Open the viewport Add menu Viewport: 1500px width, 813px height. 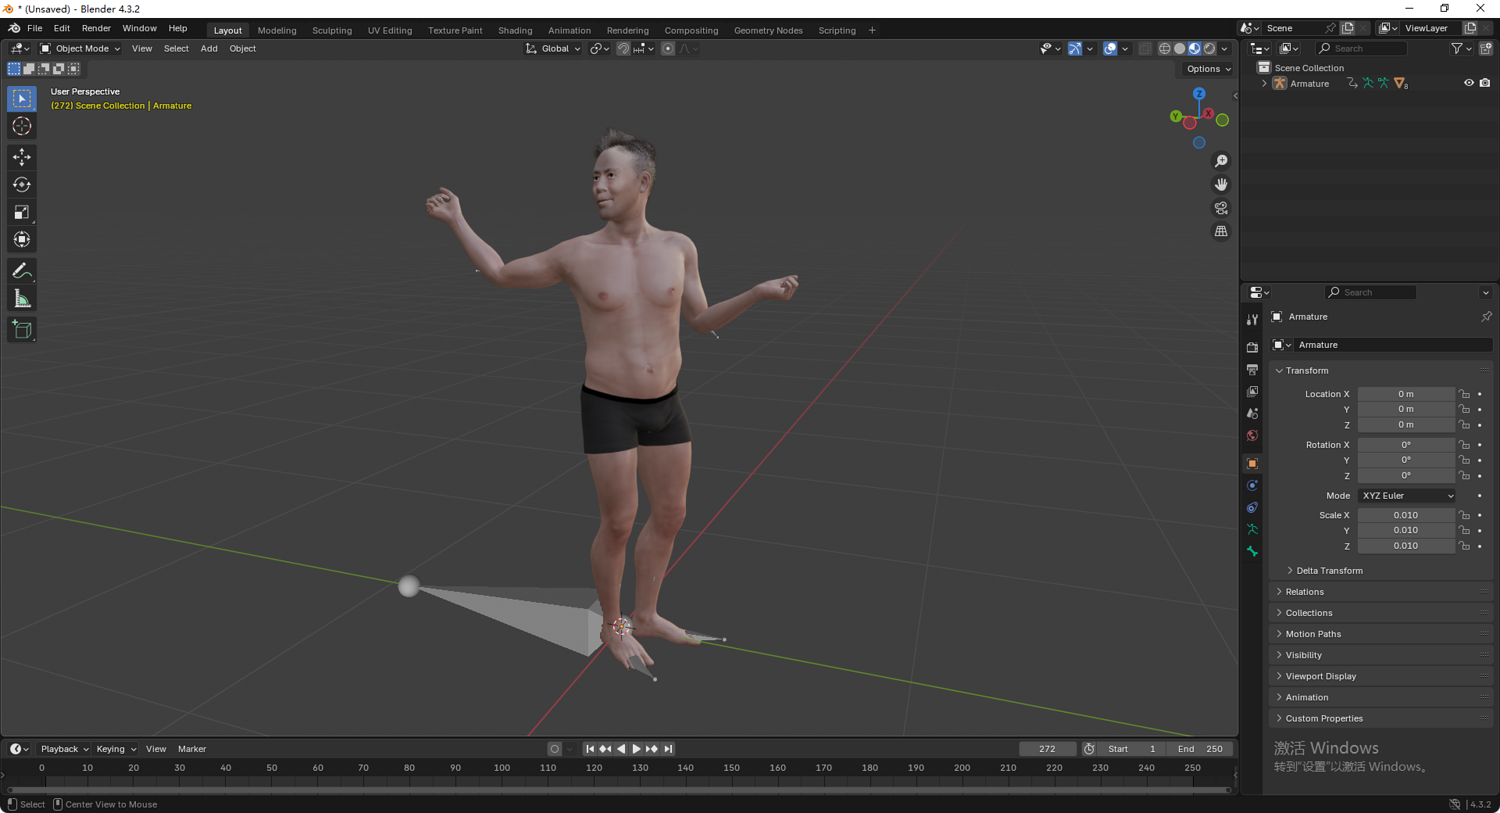209,48
